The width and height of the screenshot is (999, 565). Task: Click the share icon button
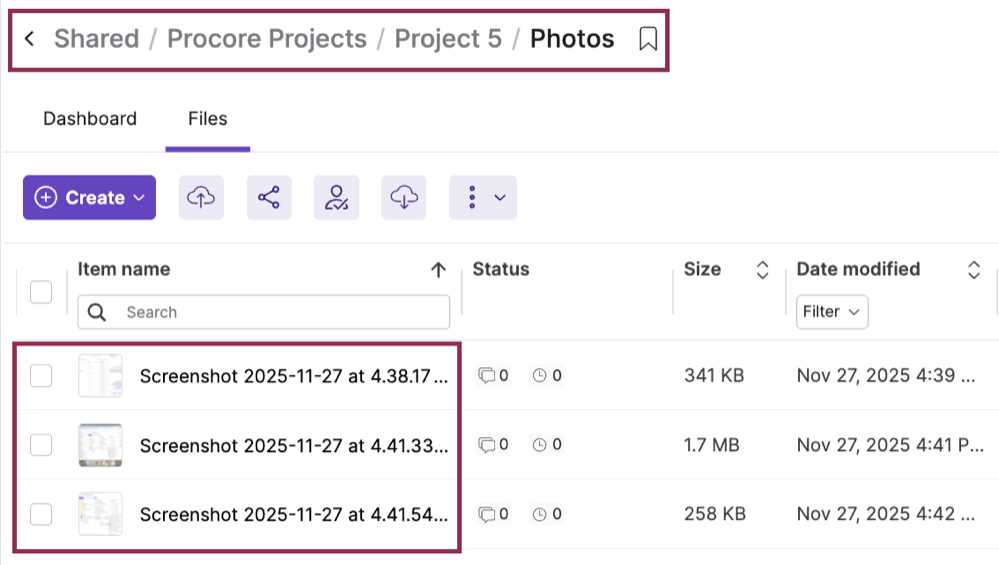pos(269,197)
